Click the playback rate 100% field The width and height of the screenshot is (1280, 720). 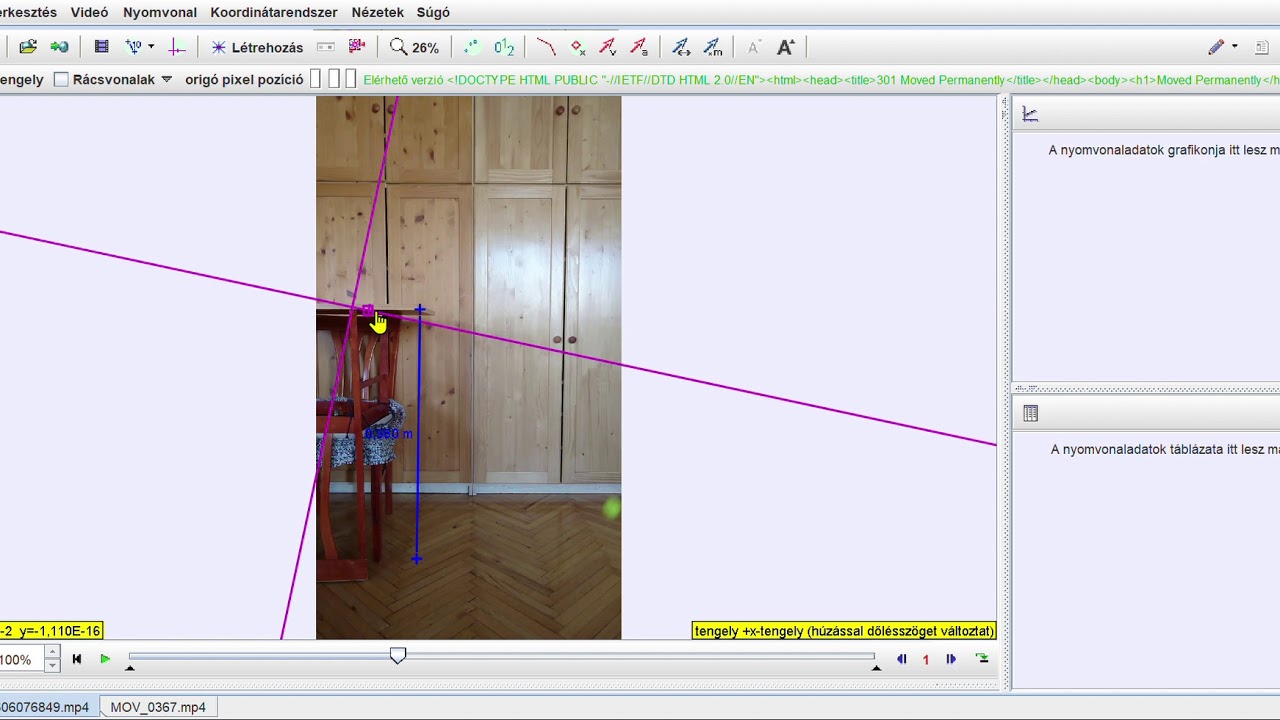pyautogui.click(x=20, y=660)
